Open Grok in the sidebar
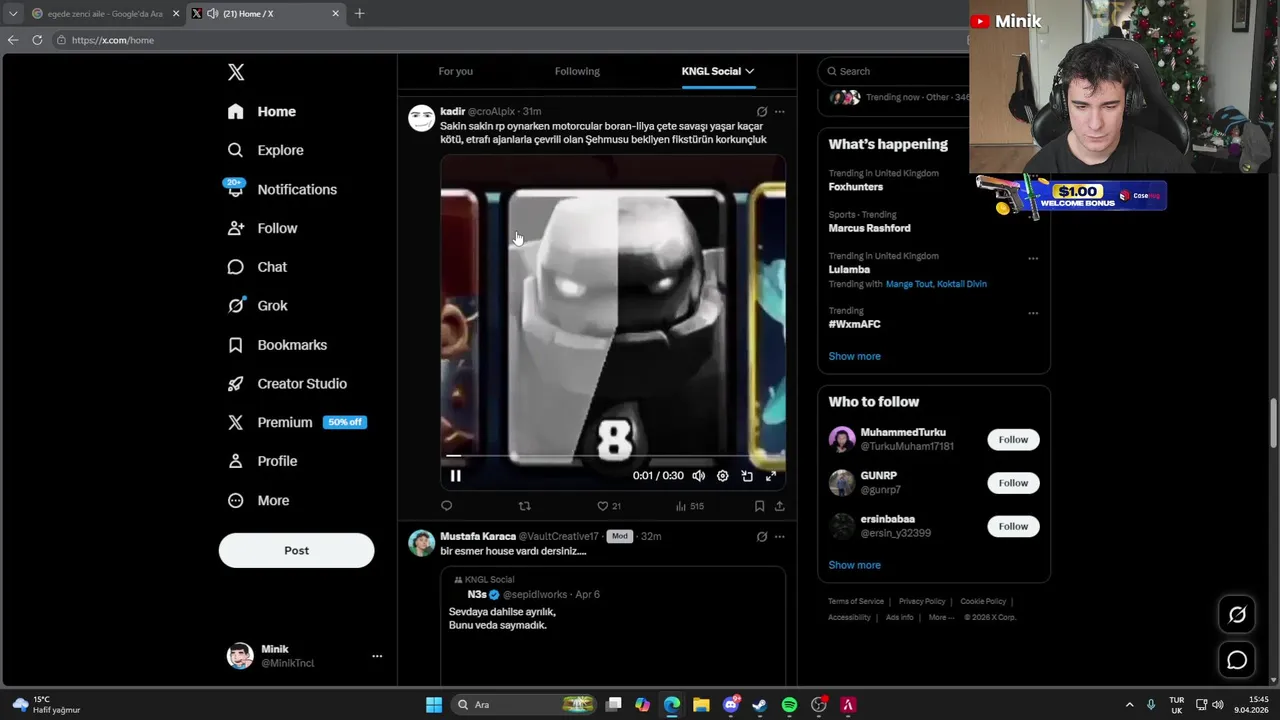1280x720 pixels. click(x=257, y=306)
